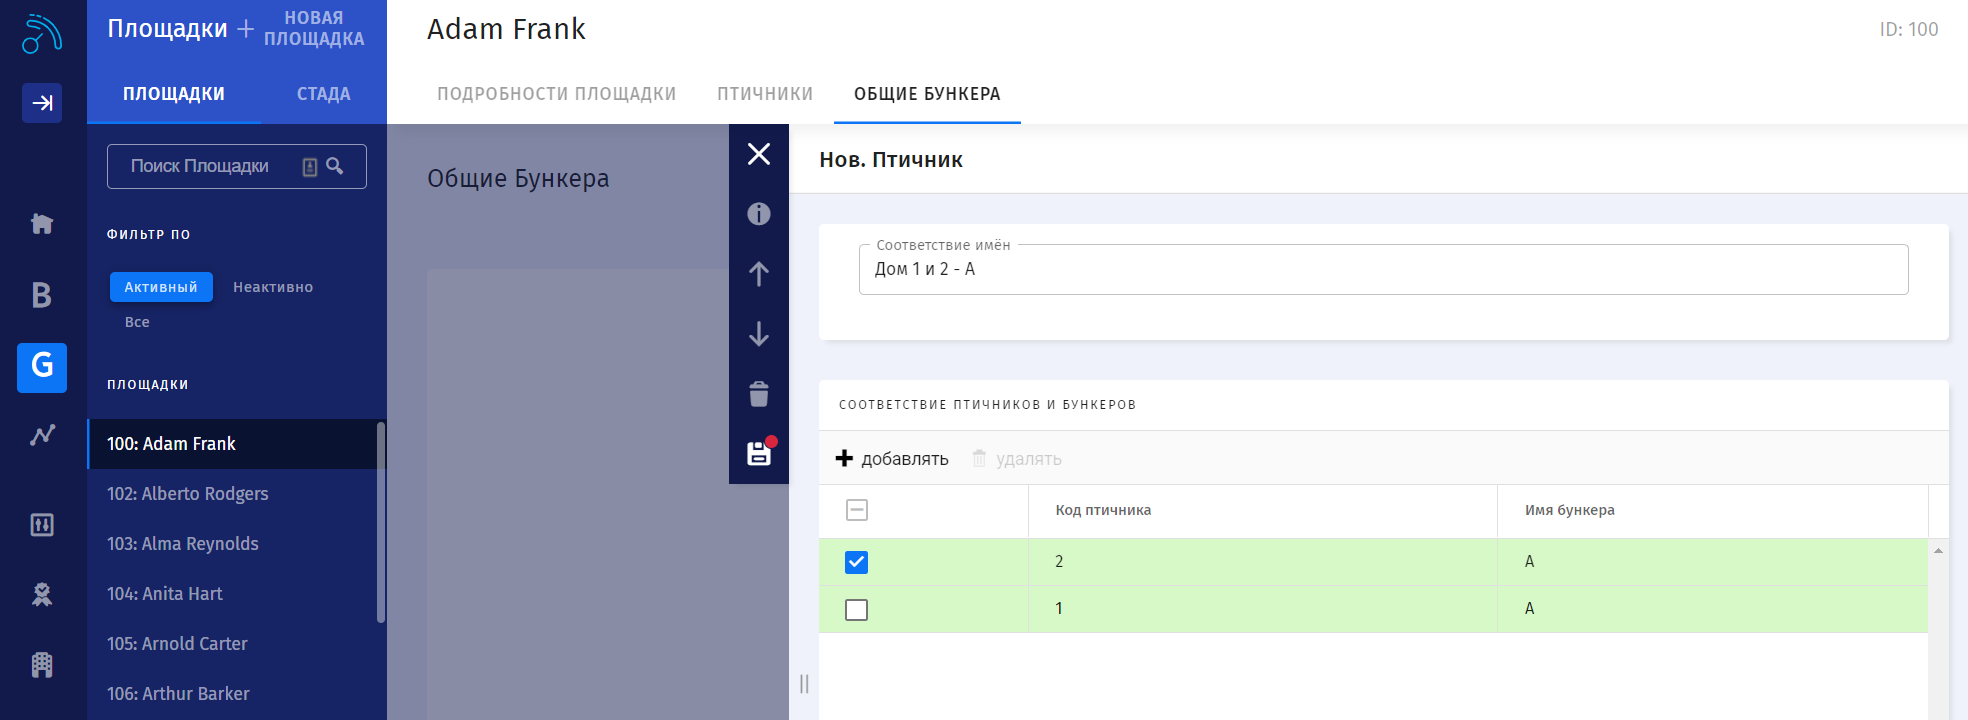Select the G module sidebar icon

(42, 367)
